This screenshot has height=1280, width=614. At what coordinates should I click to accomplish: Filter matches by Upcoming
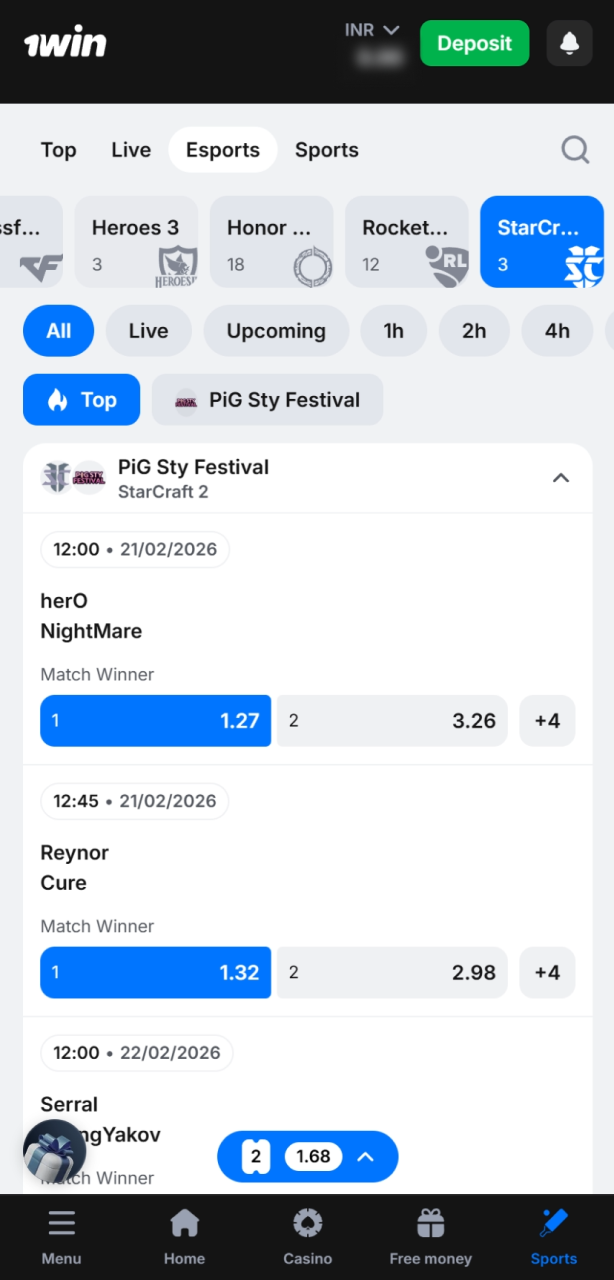(276, 331)
